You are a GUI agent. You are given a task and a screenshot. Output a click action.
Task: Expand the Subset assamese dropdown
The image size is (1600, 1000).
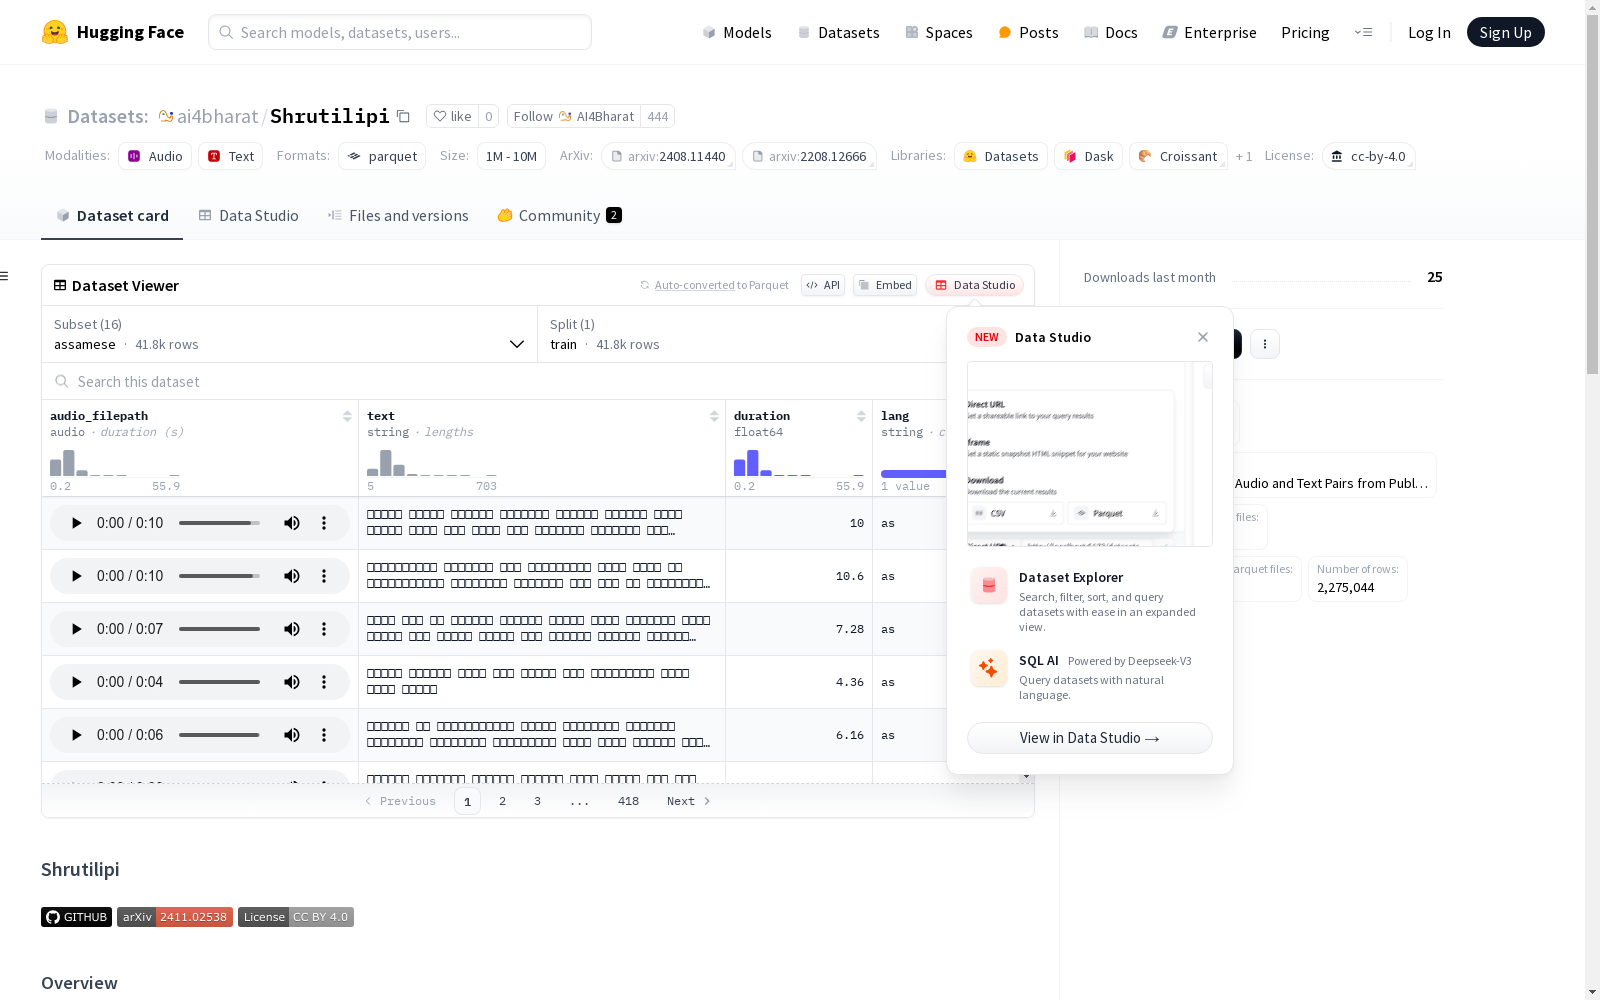290,334
